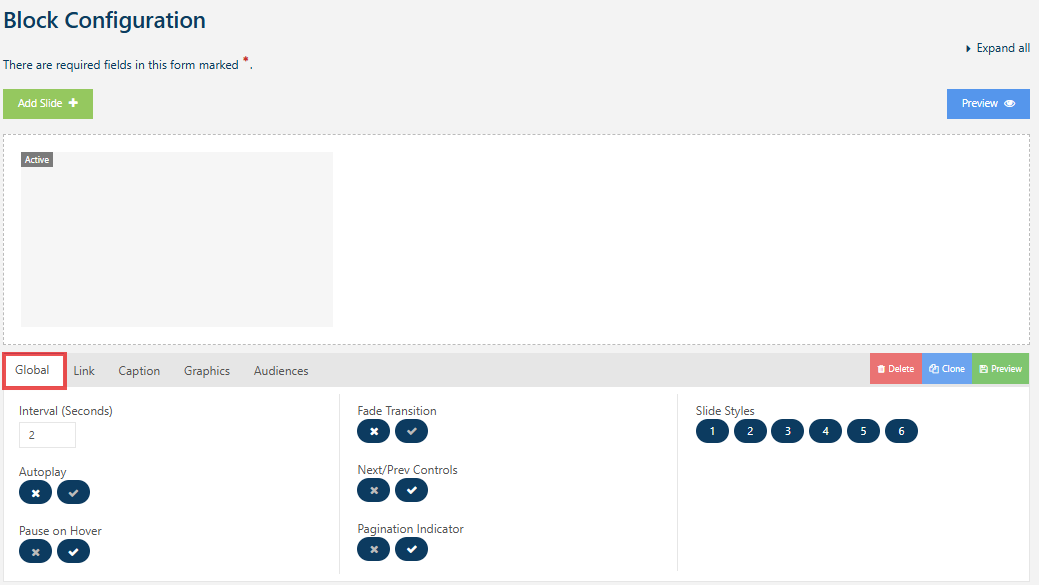Disable Pagination Indicator with X
Image resolution: width=1039 pixels, height=585 pixels.
[x=373, y=549]
